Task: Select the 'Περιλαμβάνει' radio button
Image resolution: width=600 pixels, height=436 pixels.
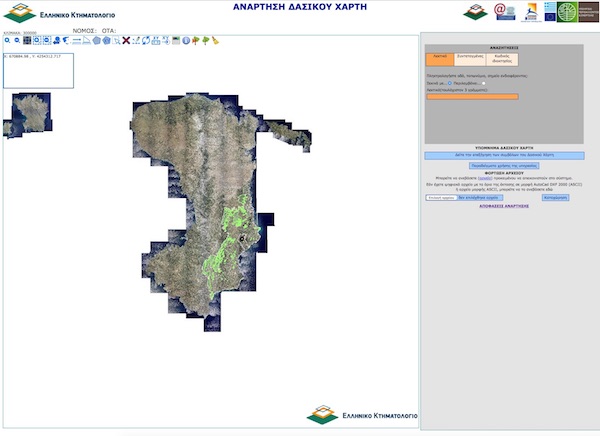Action: (x=482, y=82)
